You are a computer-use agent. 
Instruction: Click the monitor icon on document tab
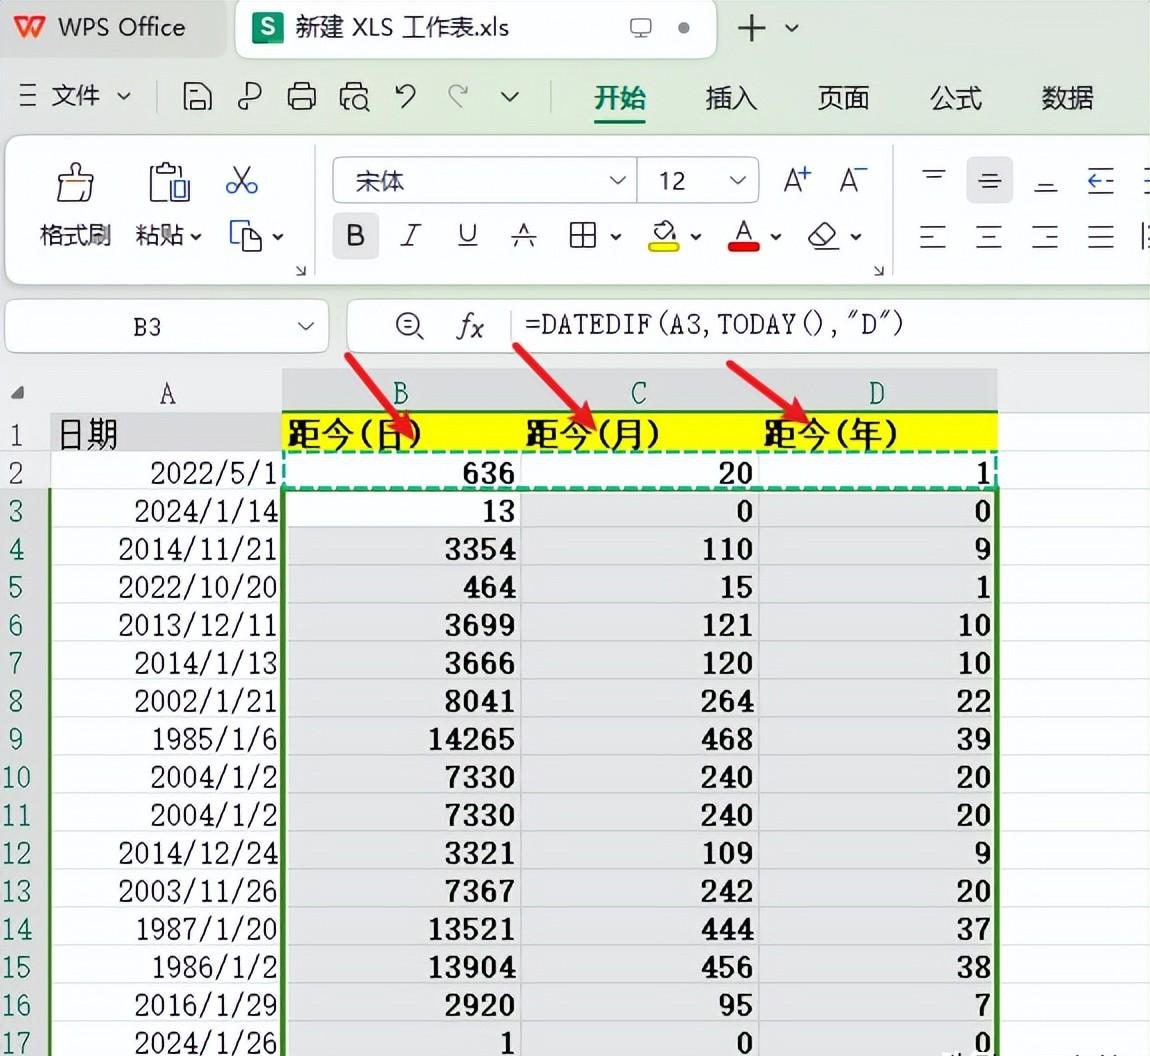click(640, 28)
